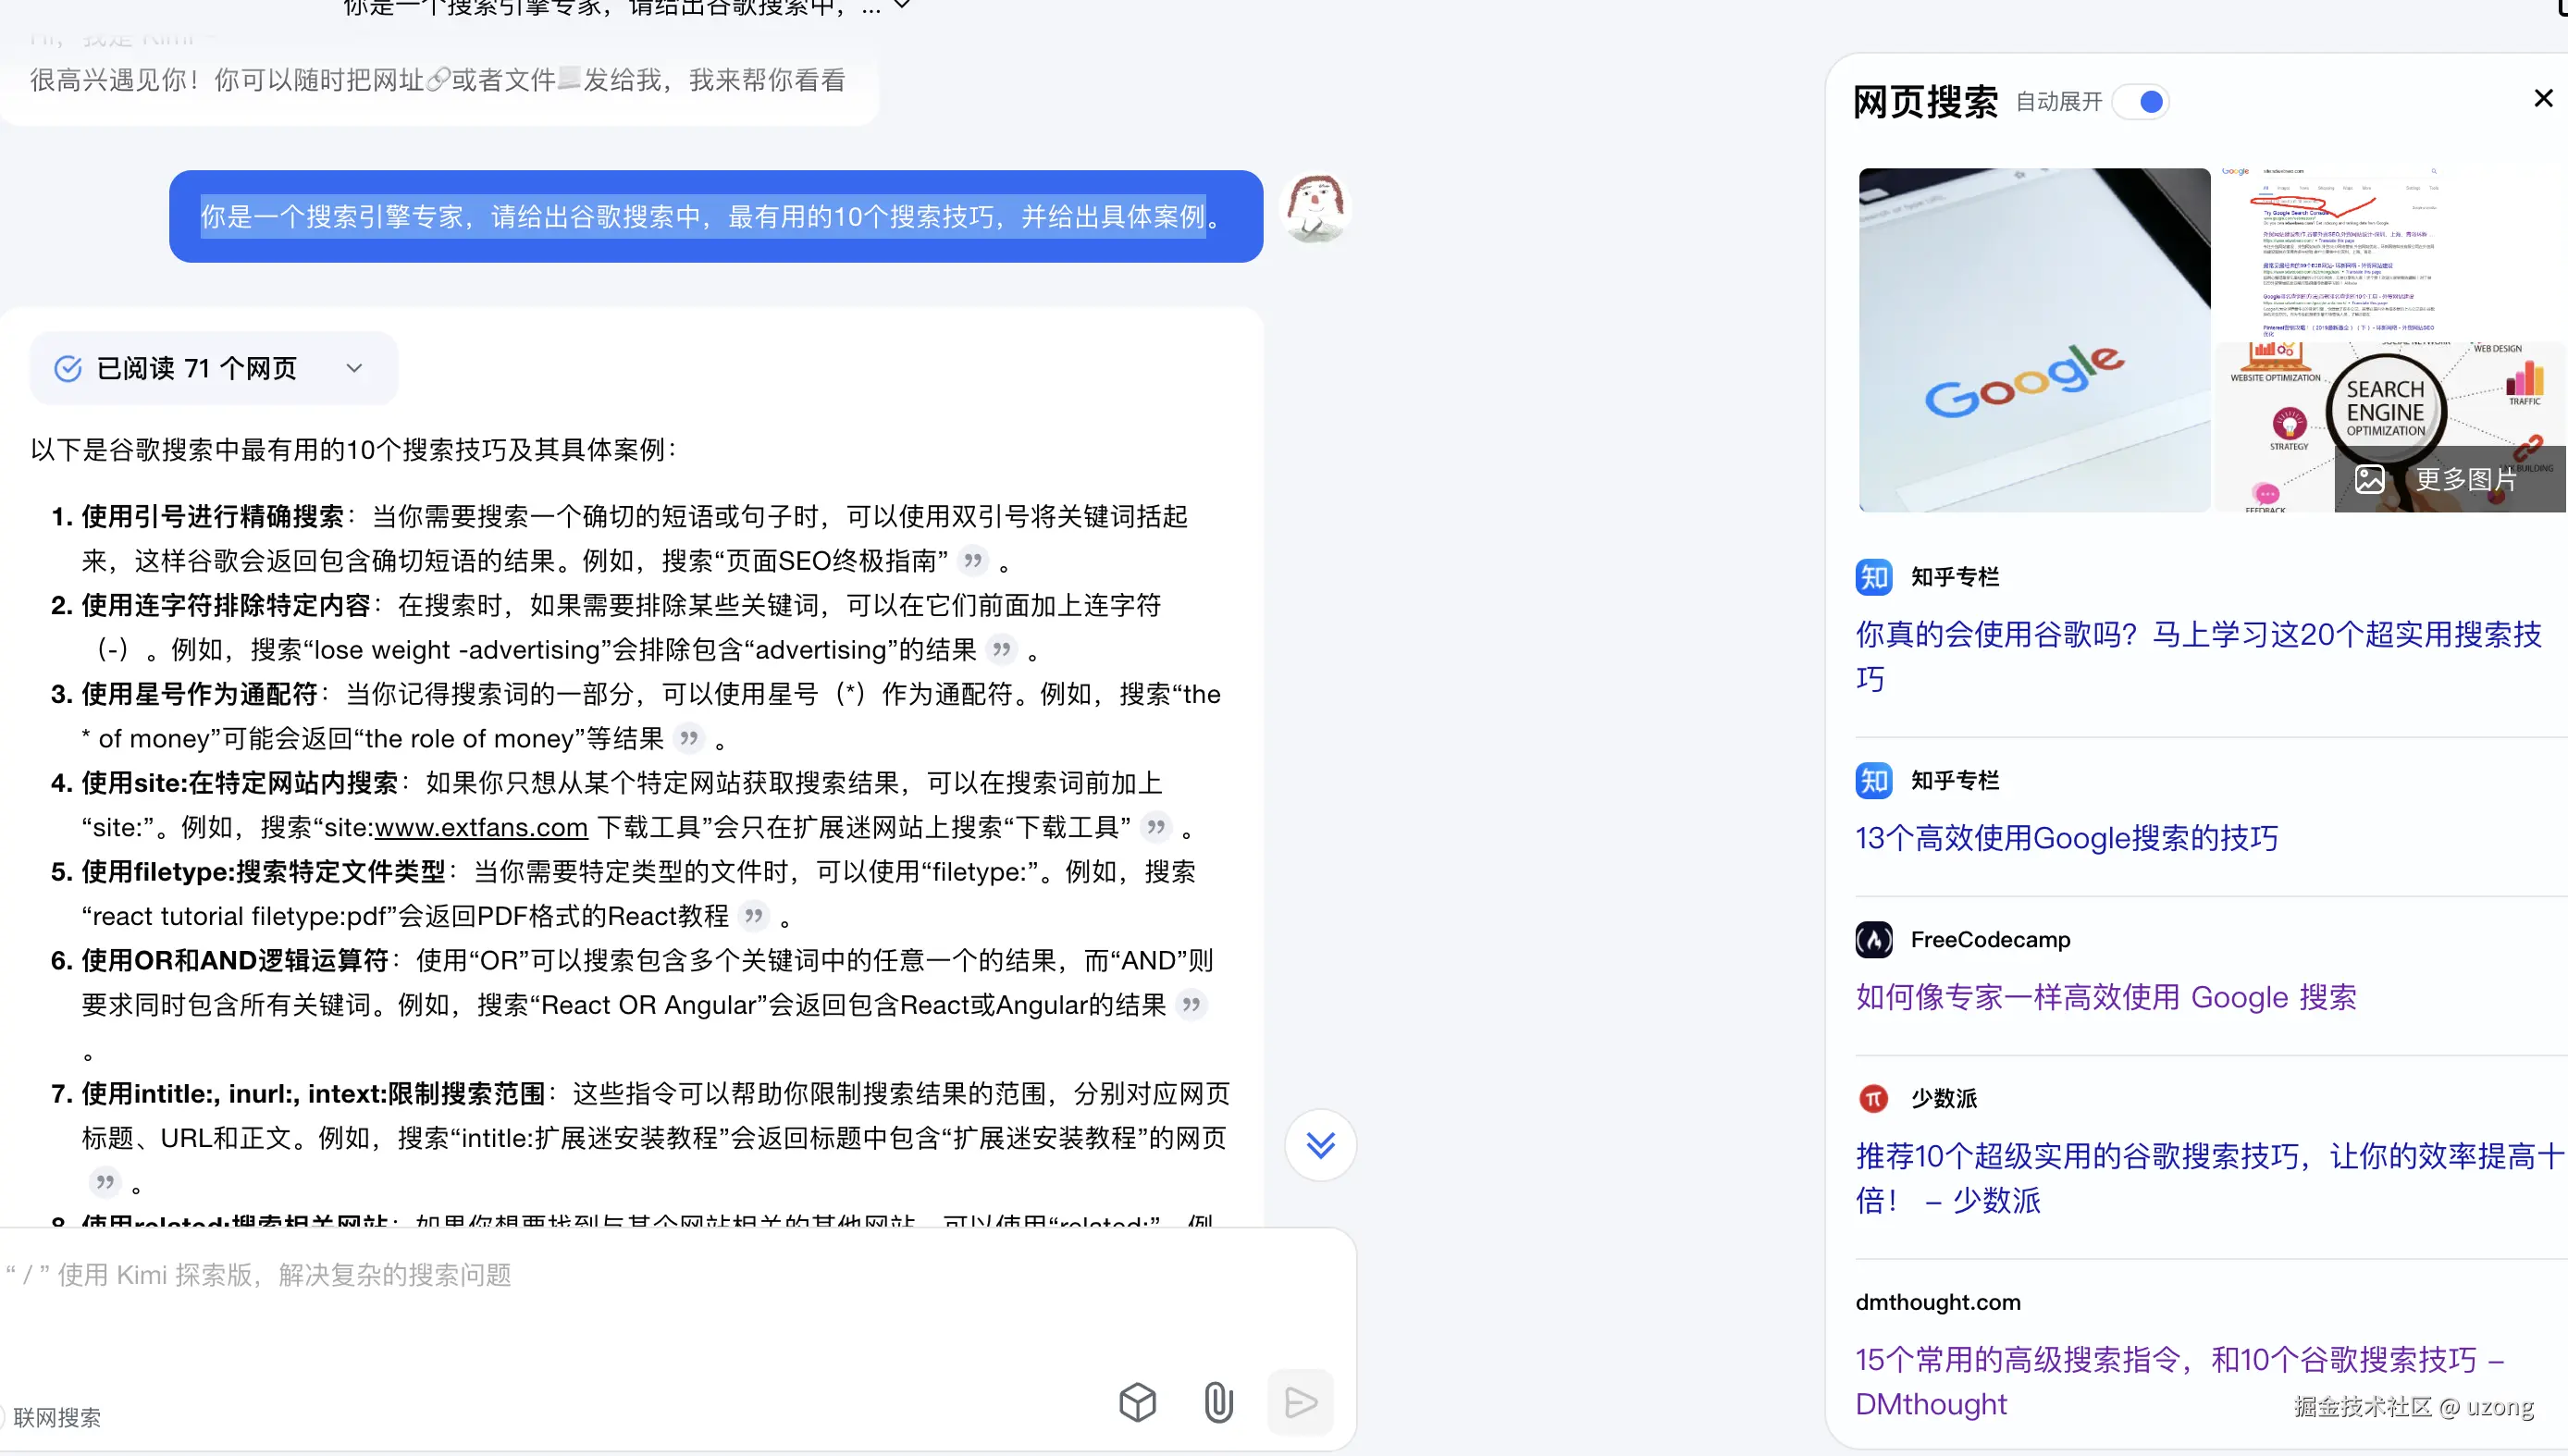This screenshot has width=2568, height=1456.
Task: Expand the 已阅读 71 个网页 list
Action: tap(354, 369)
